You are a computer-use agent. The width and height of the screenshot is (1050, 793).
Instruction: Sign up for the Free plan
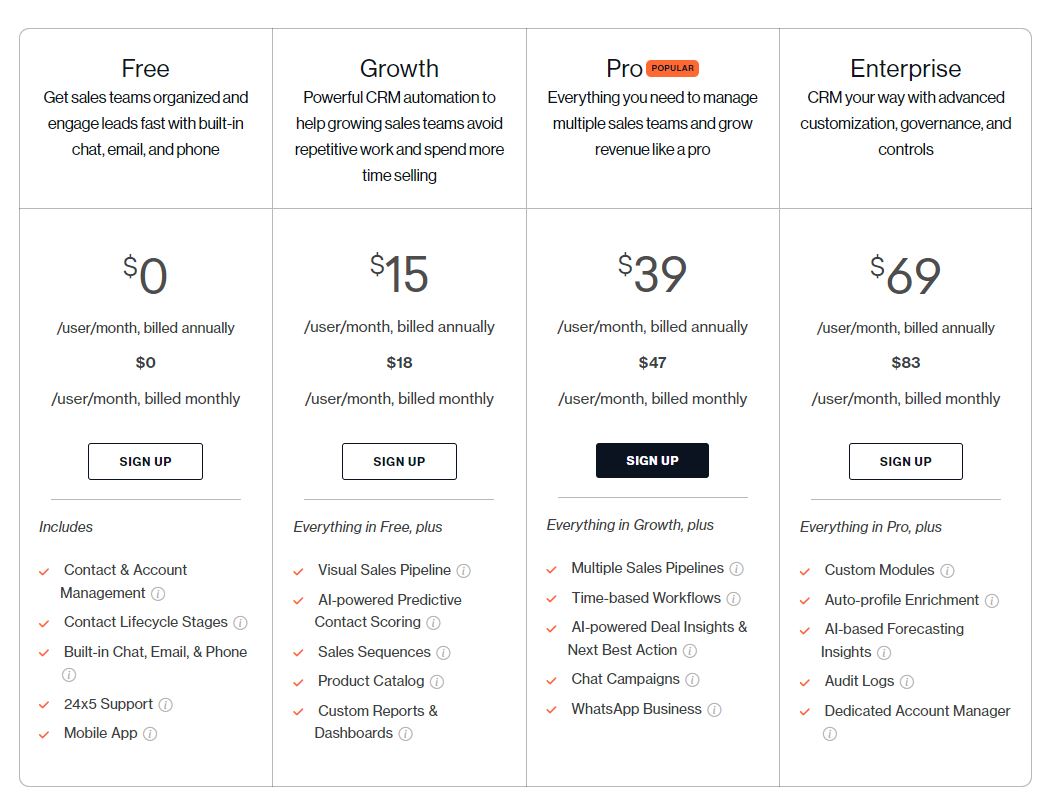coord(145,461)
